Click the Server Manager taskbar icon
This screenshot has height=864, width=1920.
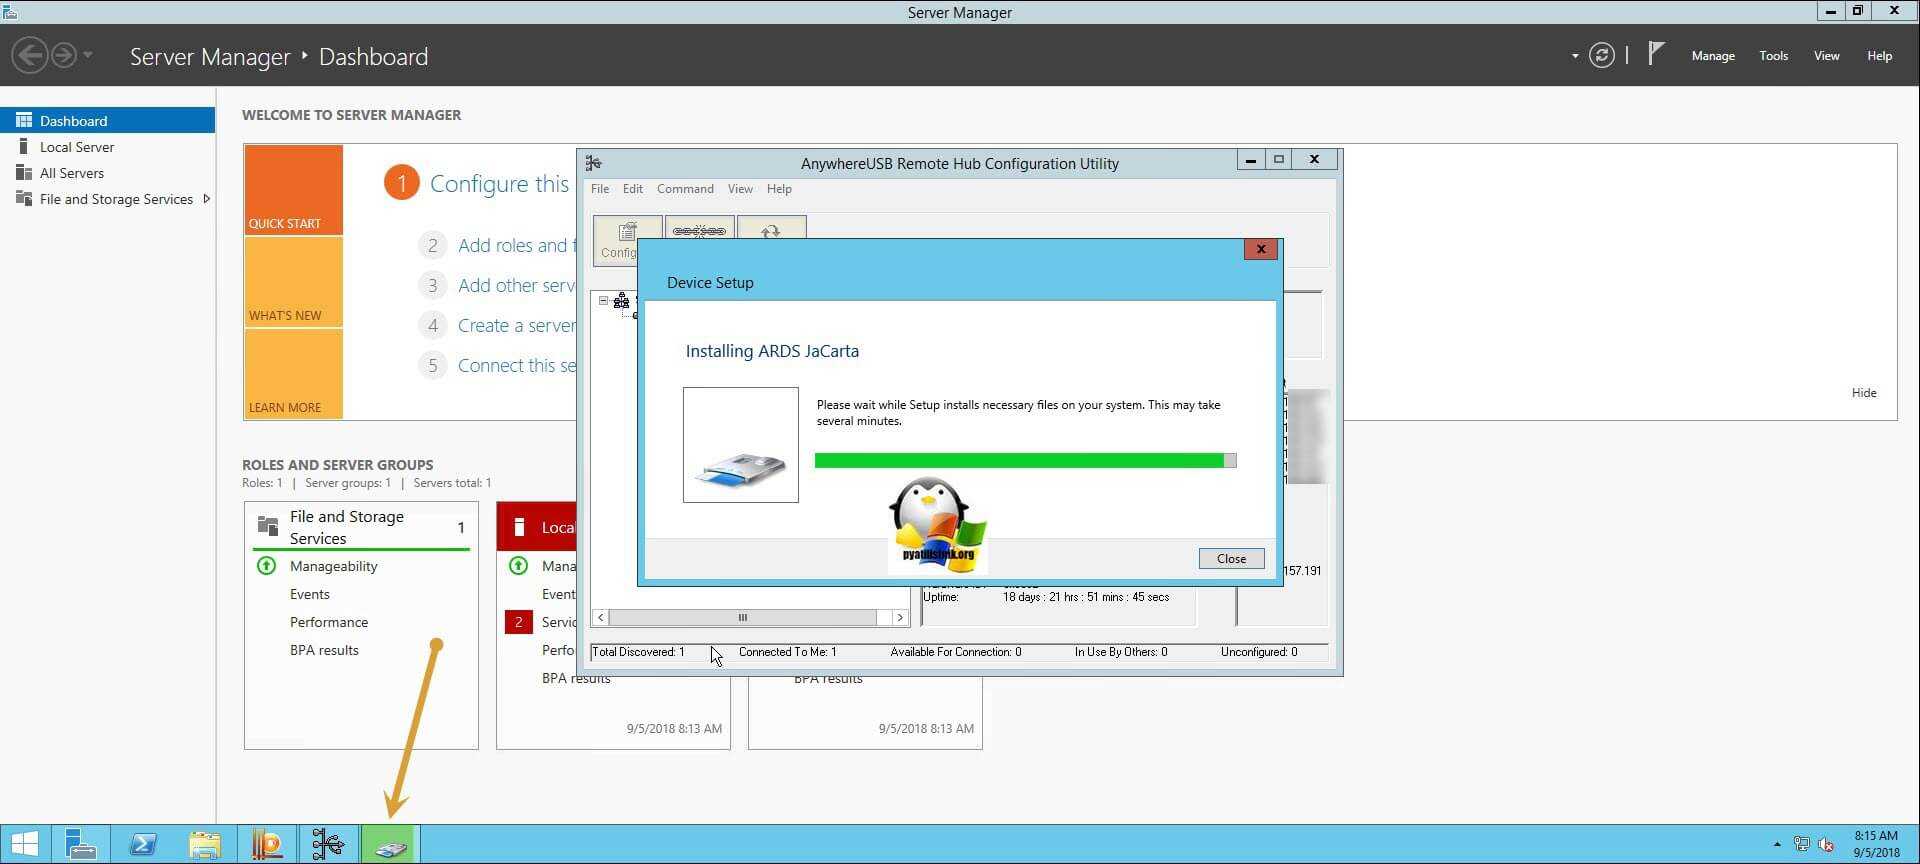80,845
